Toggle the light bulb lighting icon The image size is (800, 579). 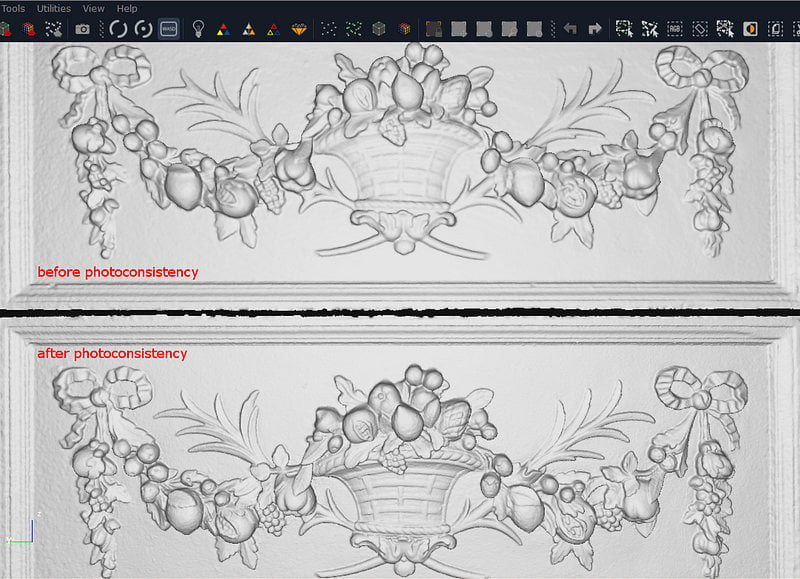click(x=198, y=29)
